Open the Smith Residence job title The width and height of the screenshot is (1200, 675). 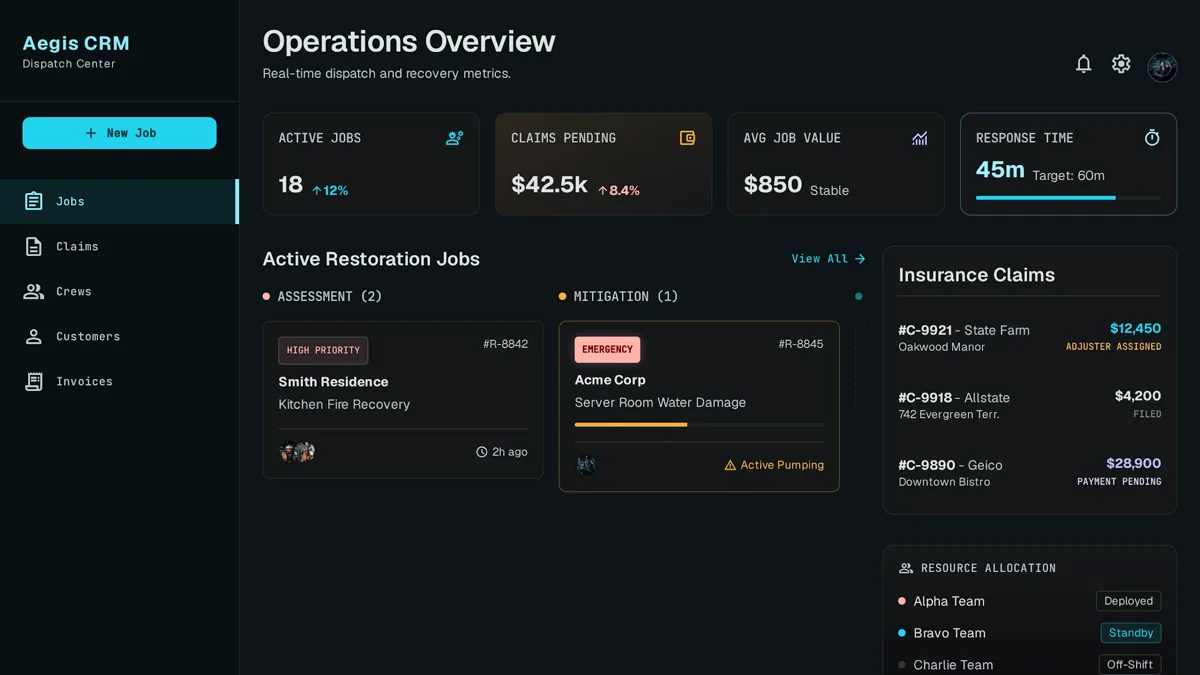click(x=333, y=382)
